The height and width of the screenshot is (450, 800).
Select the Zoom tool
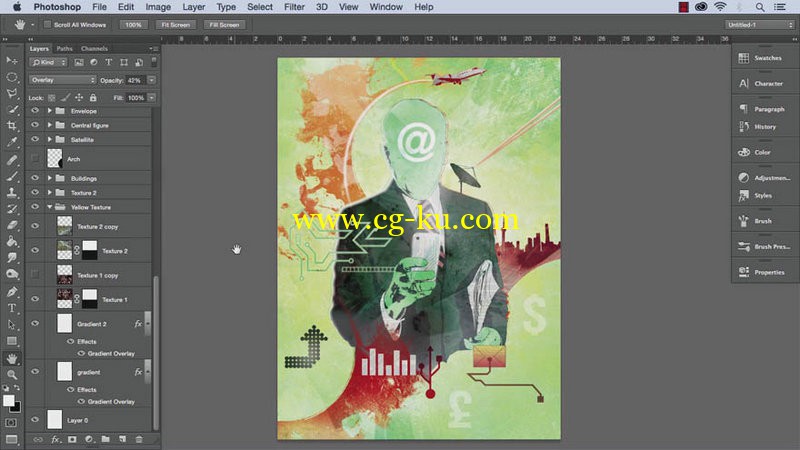click(12, 375)
